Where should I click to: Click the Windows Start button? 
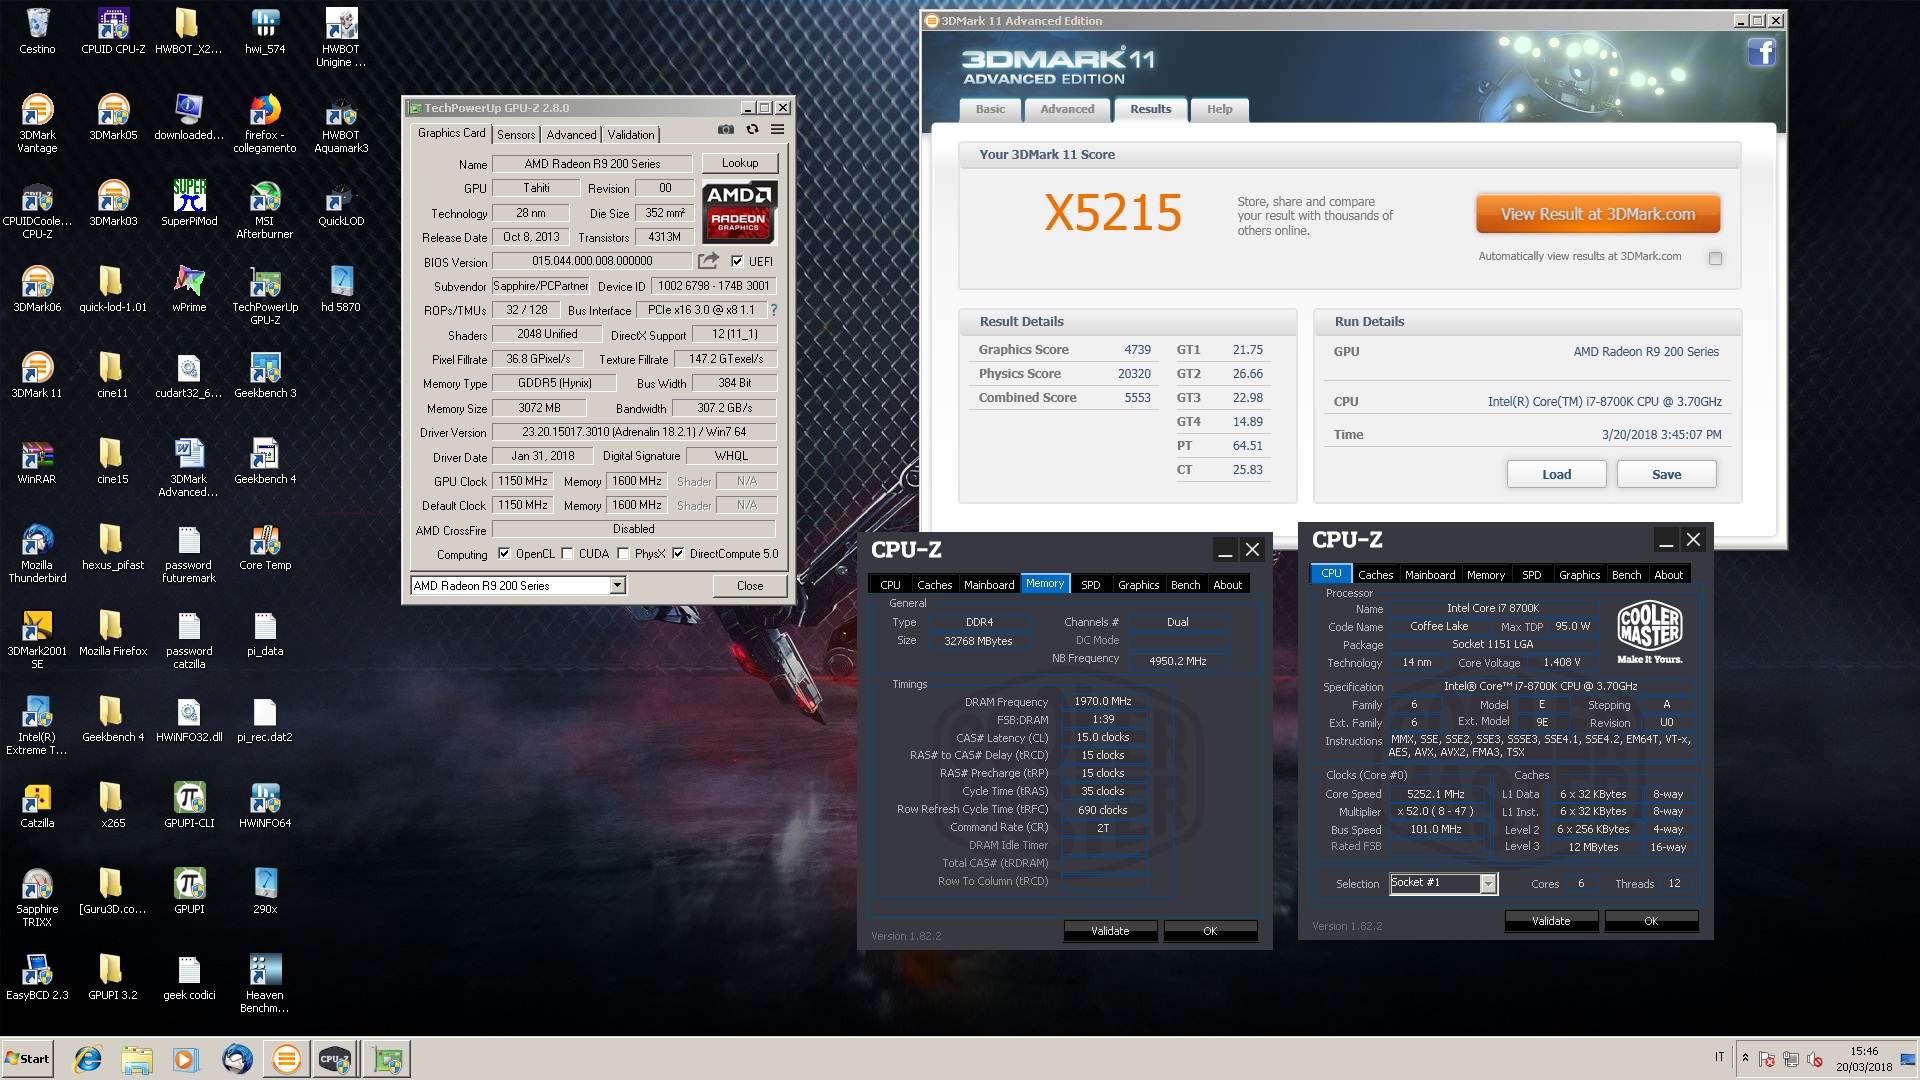28,1058
